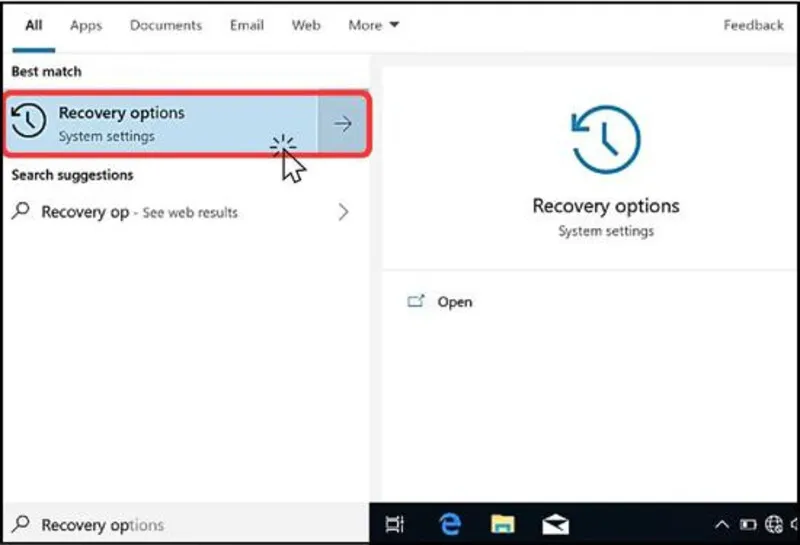Click Open in the preview pane
The height and width of the screenshot is (545, 800).
coord(455,302)
